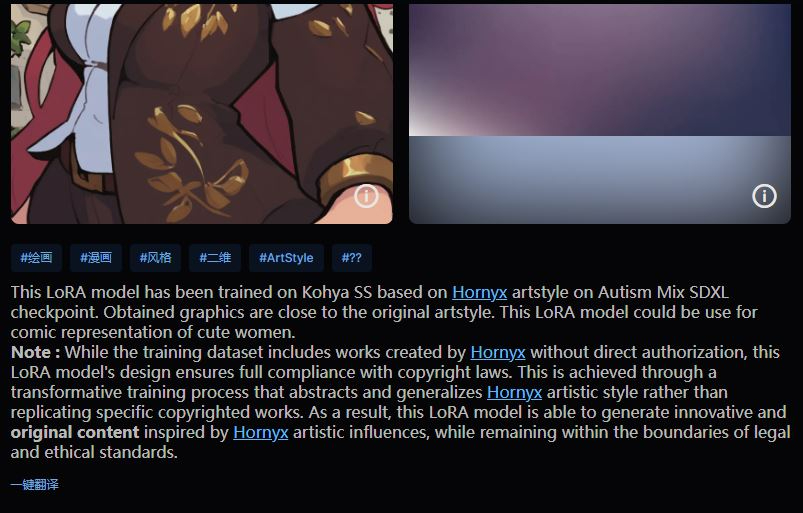
Task: Open the Hornyx link after "generalizes"
Action: [514, 392]
